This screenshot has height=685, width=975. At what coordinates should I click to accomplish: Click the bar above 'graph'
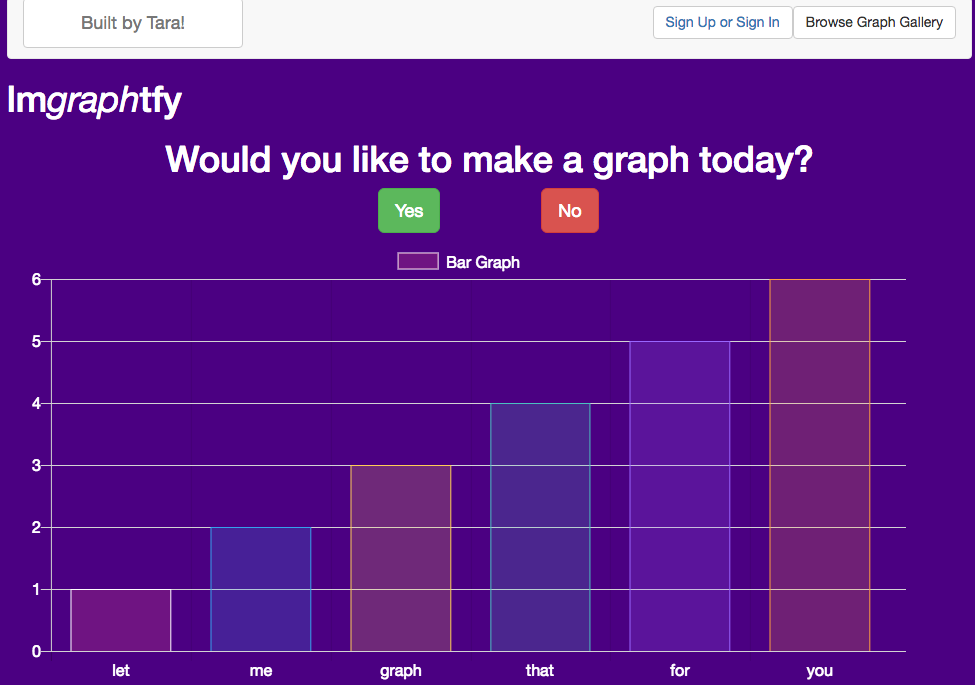[x=400, y=558]
